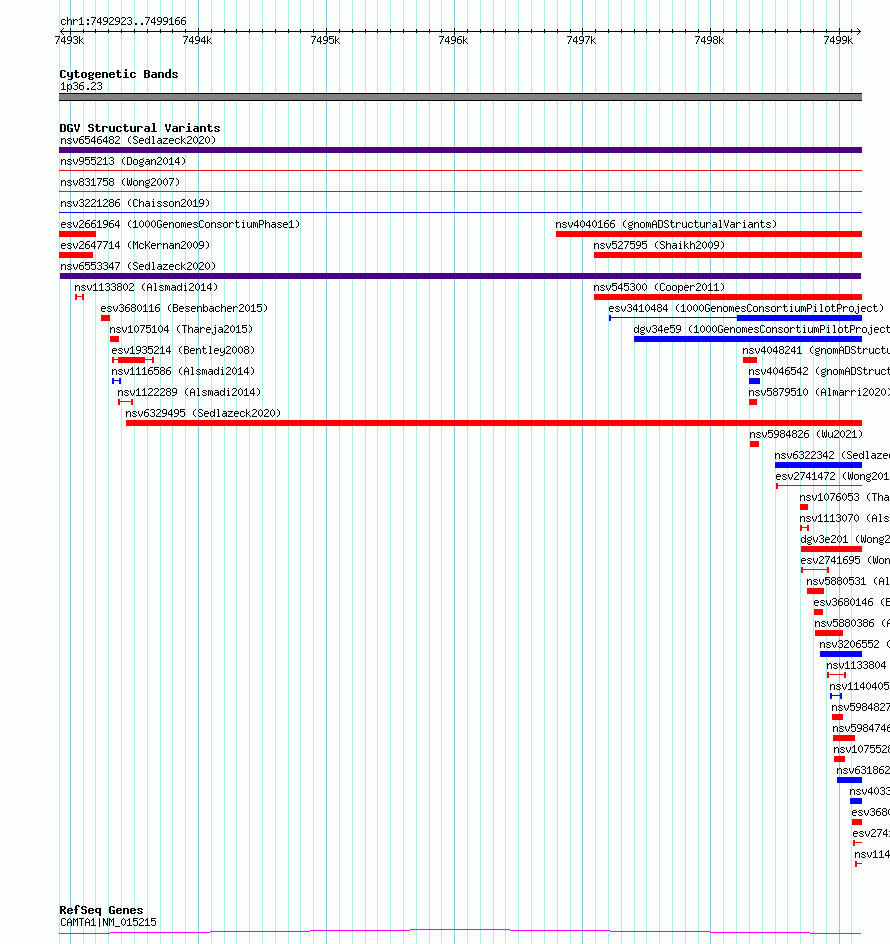
Task: Click the nsv5879510 (Almarri2020) label
Action: (x=819, y=393)
